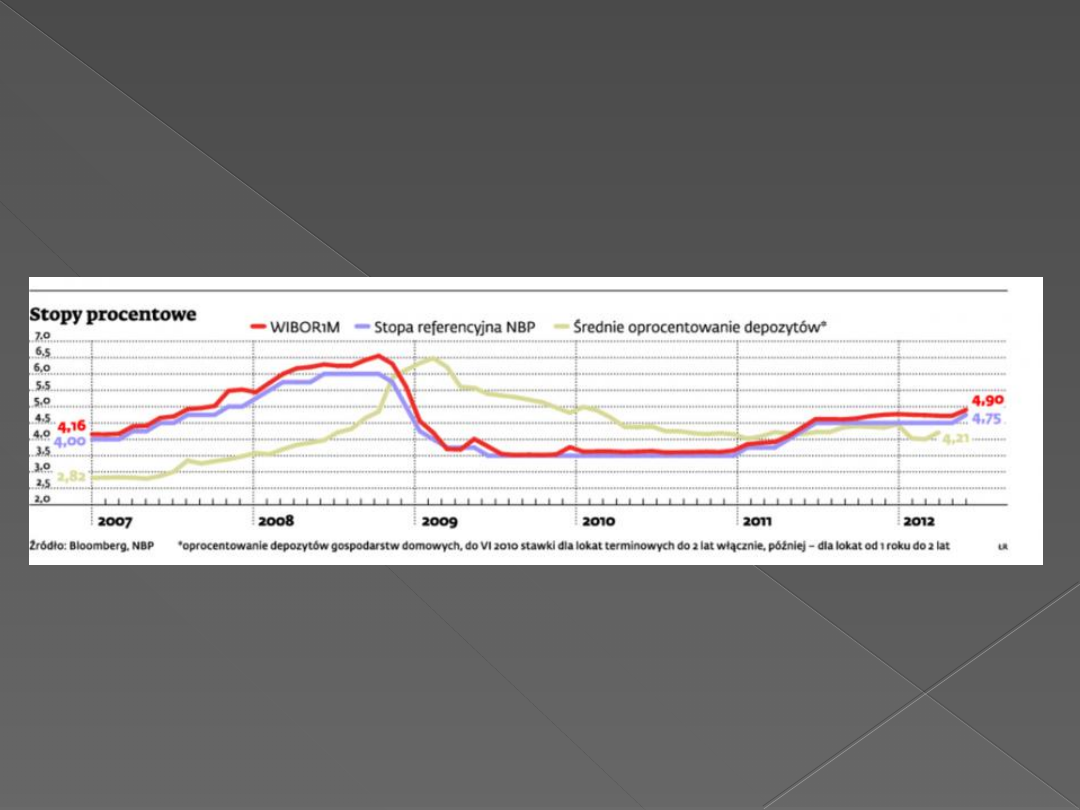The width and height of the screenshot is (1080, 810).
Task: Click the WIBOR1M legend label
Action: [x=305, y=326]
